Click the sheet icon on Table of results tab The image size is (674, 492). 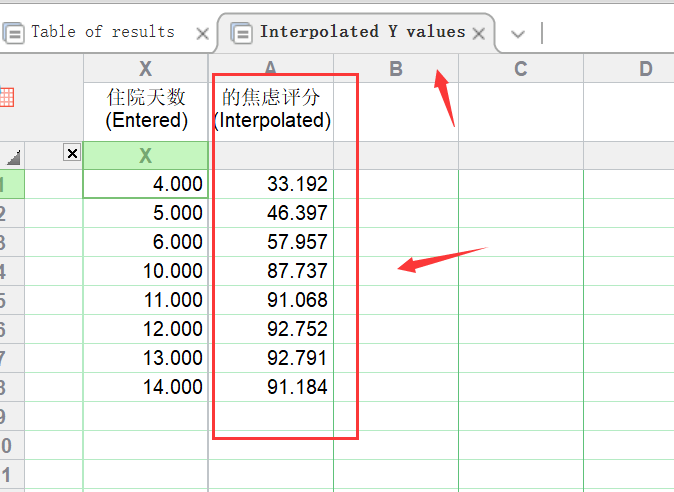[x=13, y=33]
